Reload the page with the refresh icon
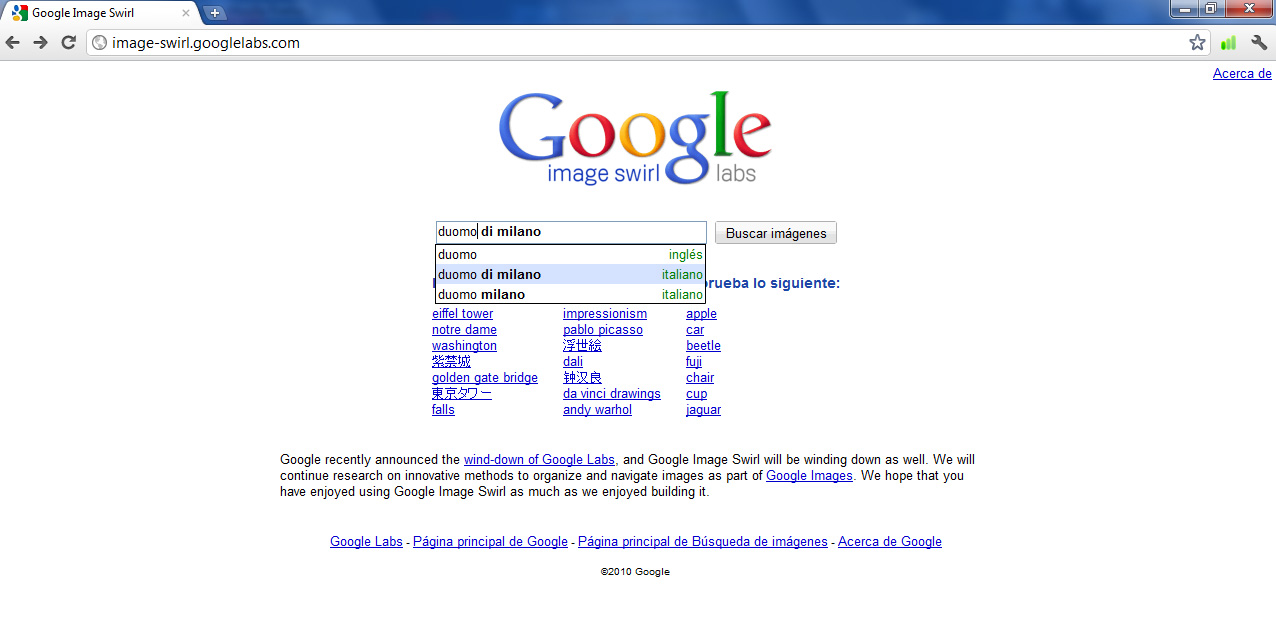This screenshot has height=630, width=1276. pyautogui.click(x=69, y=42)
